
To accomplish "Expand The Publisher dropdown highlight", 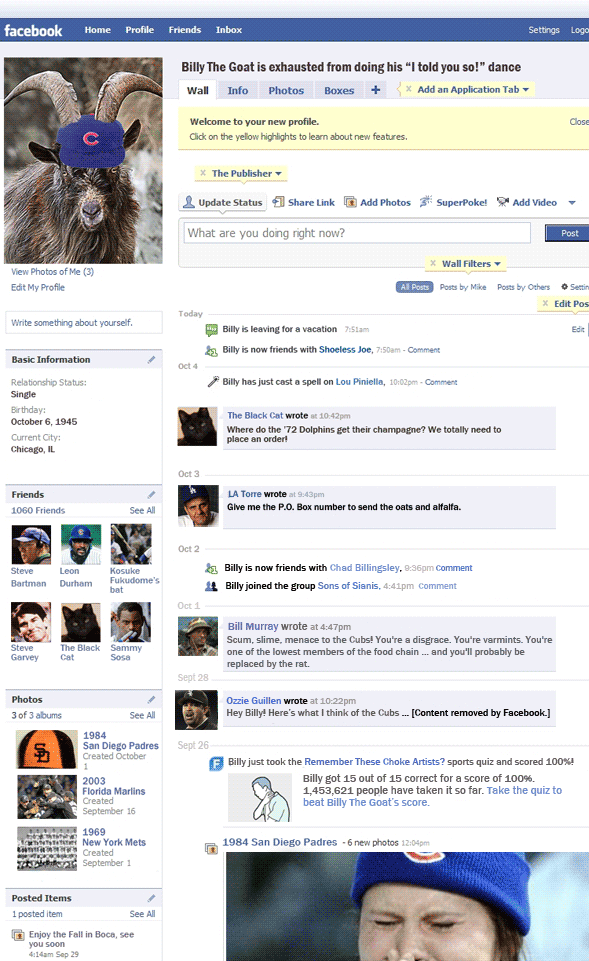I will 245,173.
